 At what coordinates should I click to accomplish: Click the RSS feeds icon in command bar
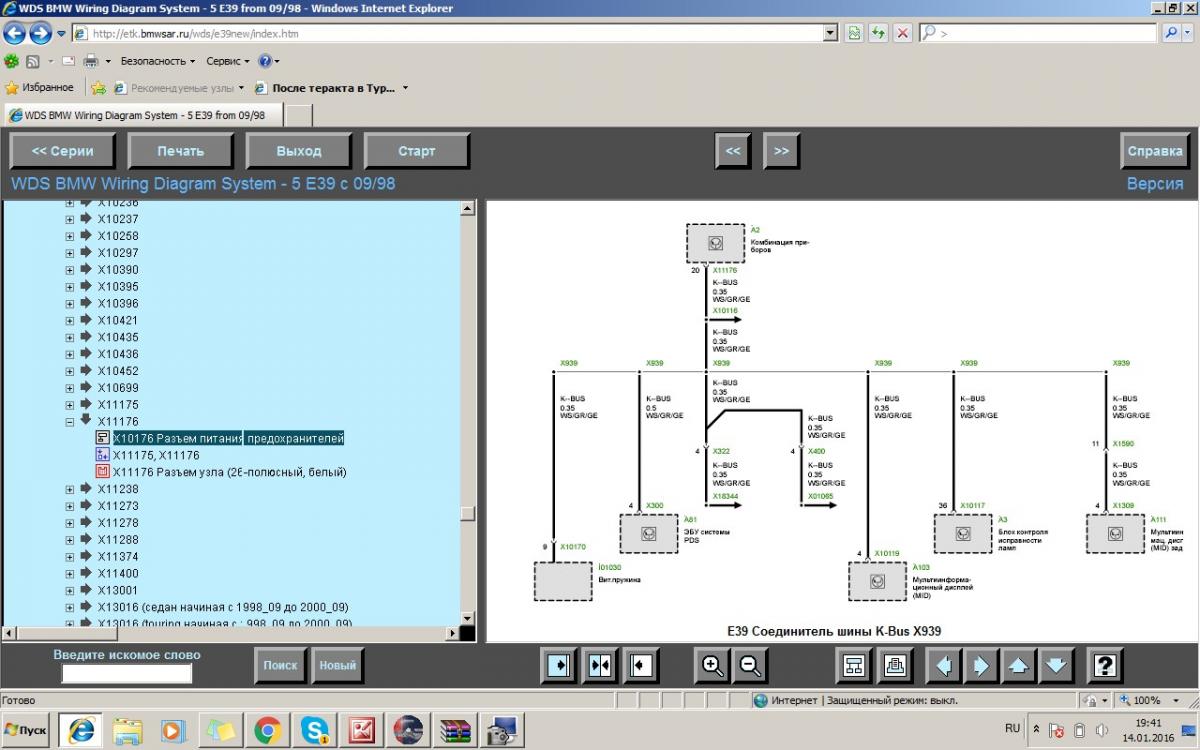tap(33, 61)
